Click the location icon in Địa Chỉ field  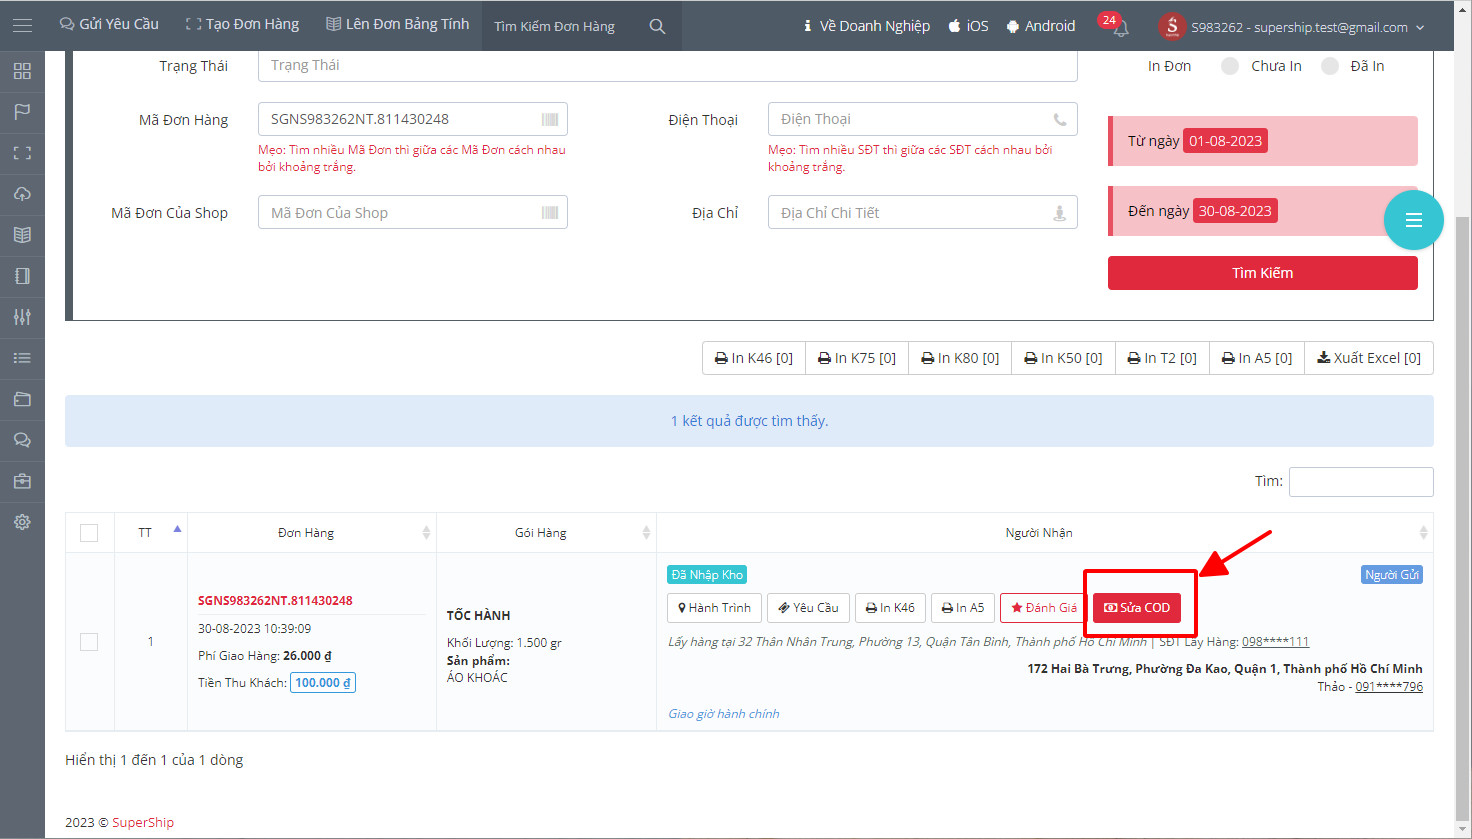1060,212
